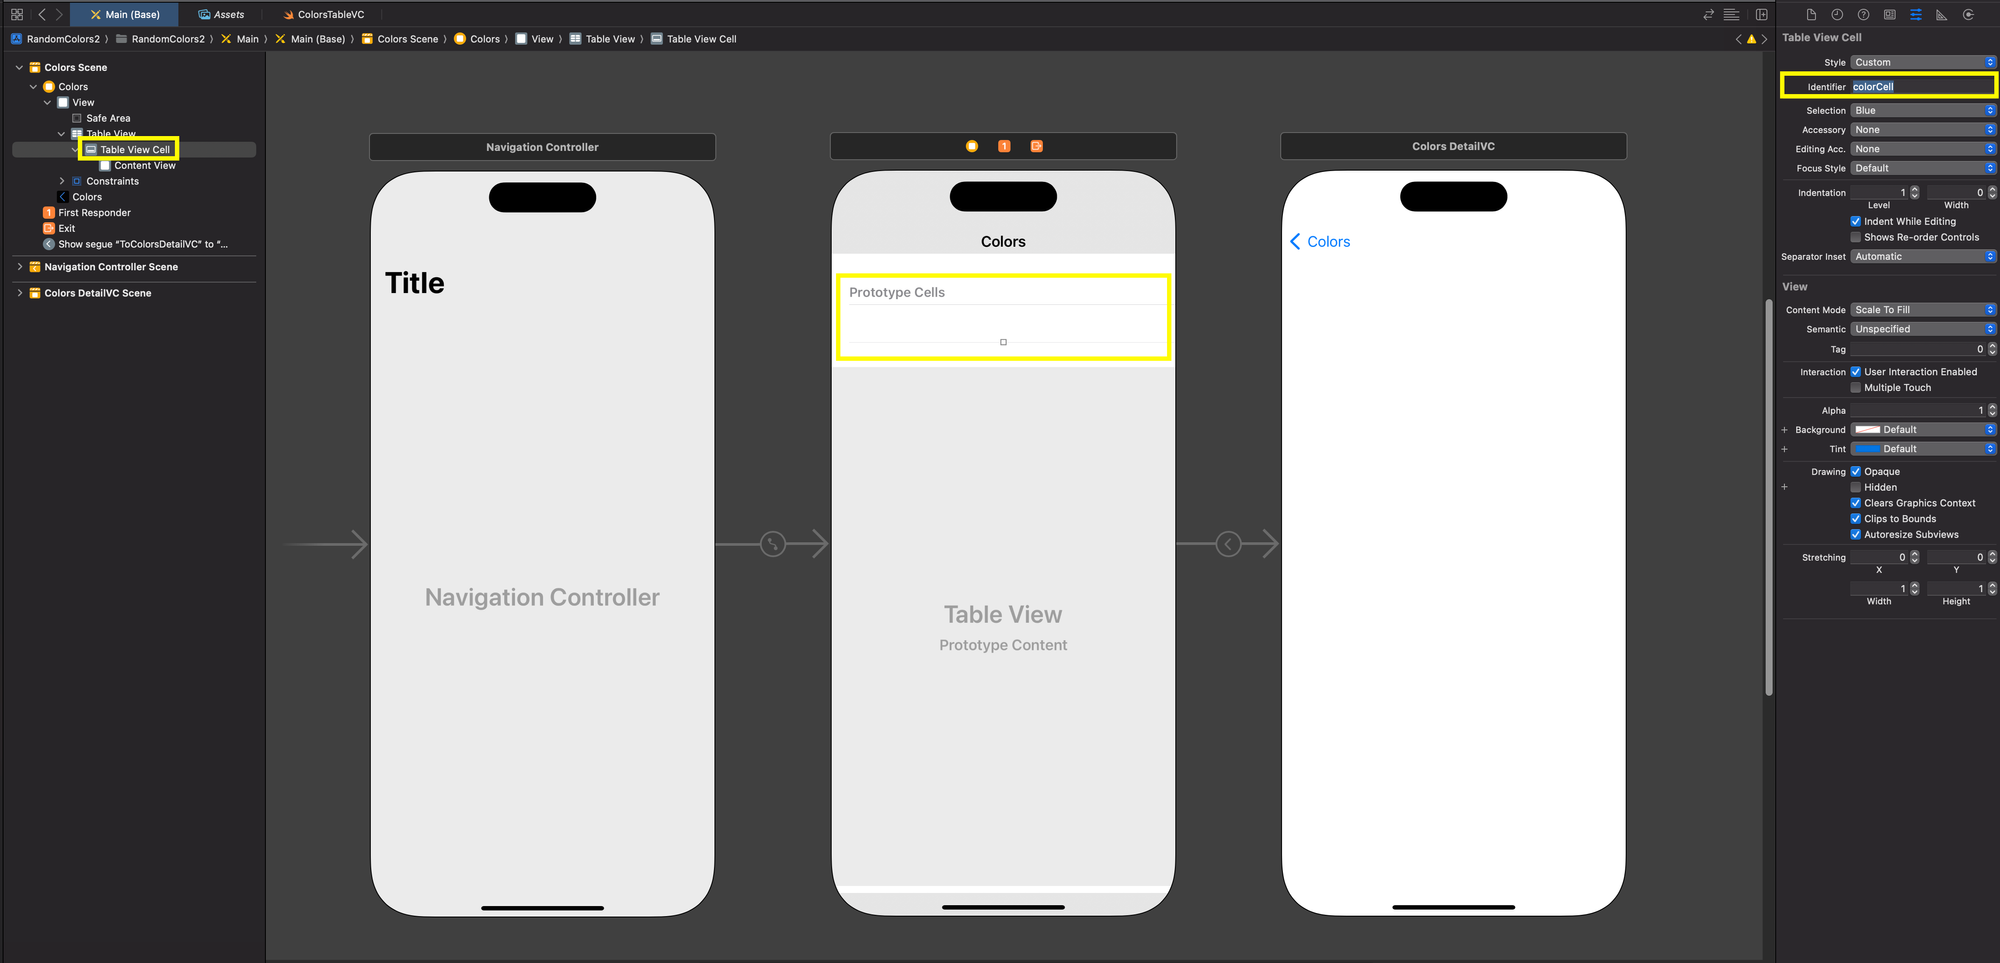
Task: Click the view controller dock icon in Colors scene
Action: 971,146
